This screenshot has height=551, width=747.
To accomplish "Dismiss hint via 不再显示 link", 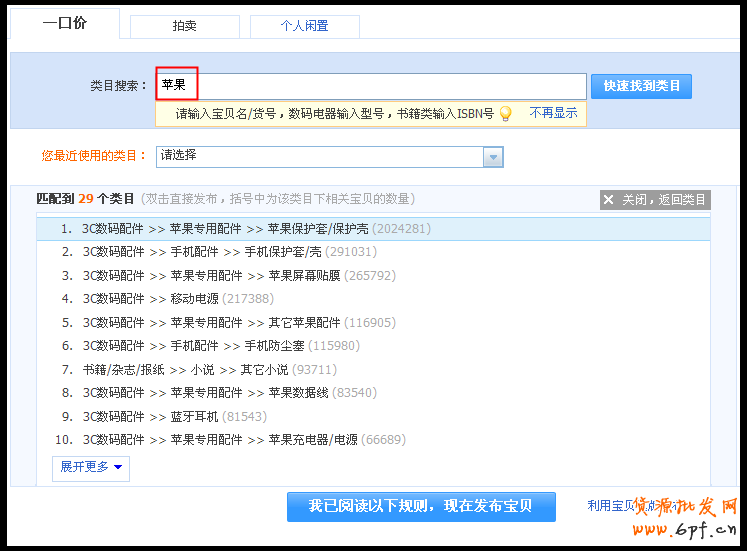I will tap(553, 113).
